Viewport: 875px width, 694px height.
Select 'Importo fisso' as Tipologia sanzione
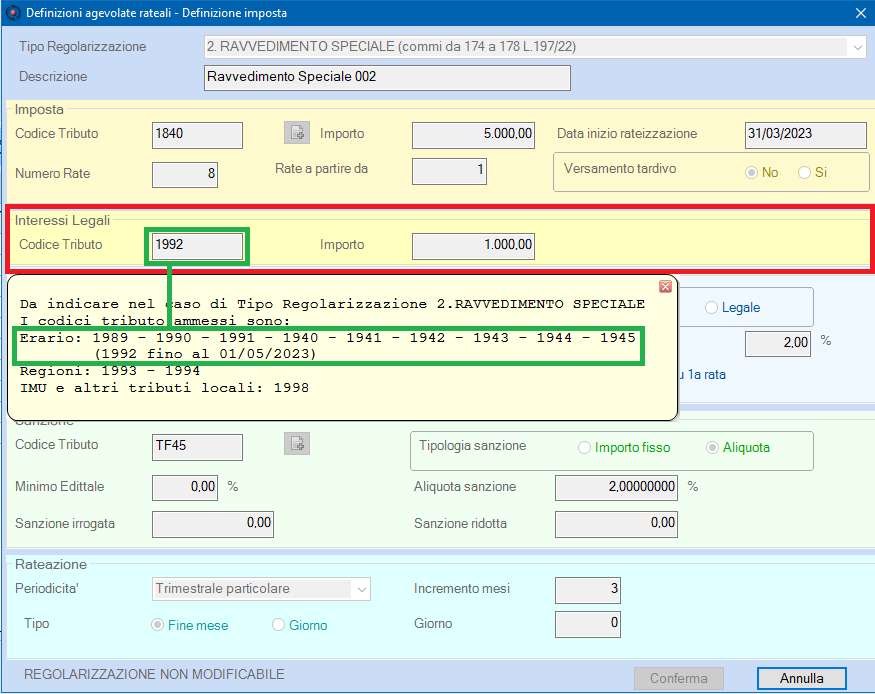click(x=585, y=448)
